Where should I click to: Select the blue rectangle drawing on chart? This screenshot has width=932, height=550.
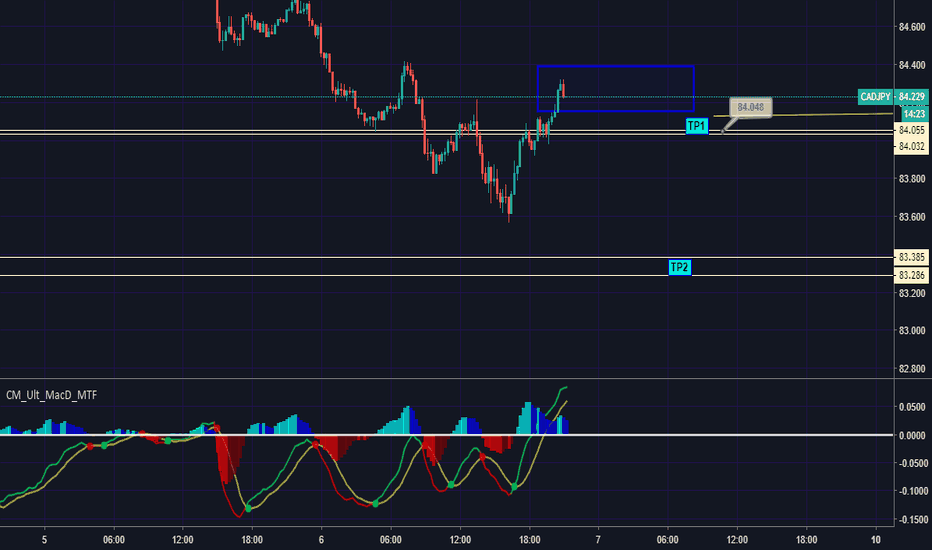pyautogui.click(x=616, y=89)
